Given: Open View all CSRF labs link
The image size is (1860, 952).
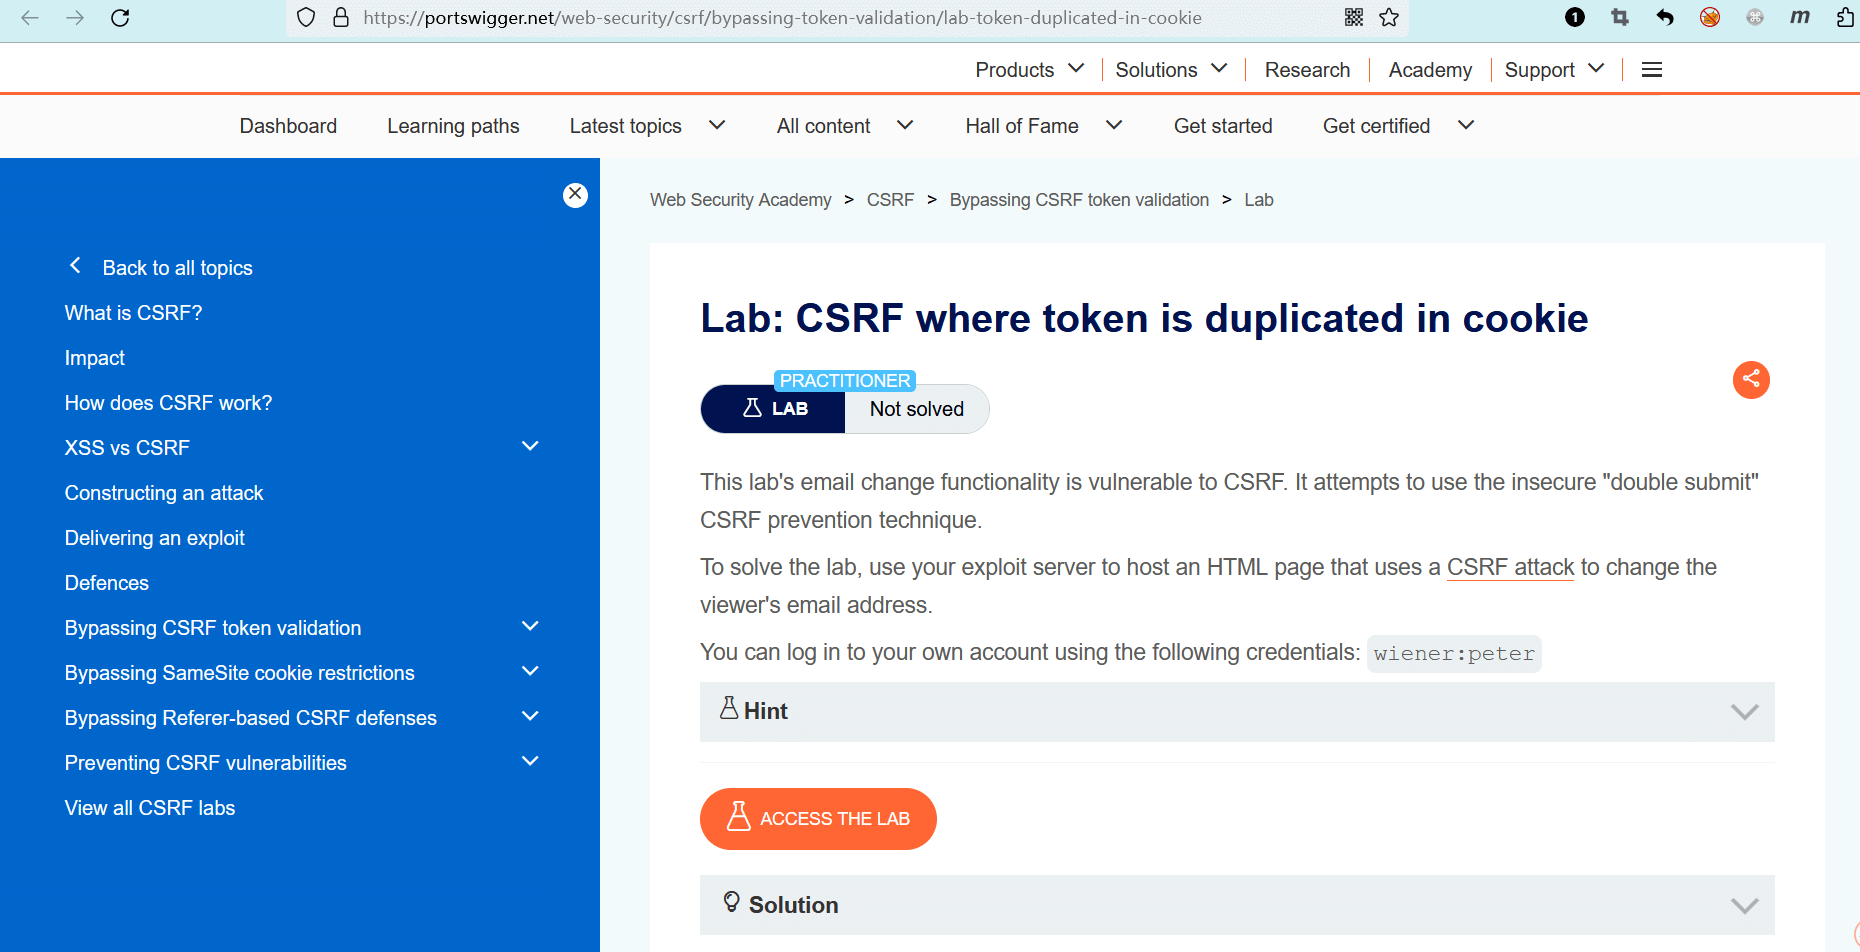Looking at the screenshot, I should [x=150, y=808].
